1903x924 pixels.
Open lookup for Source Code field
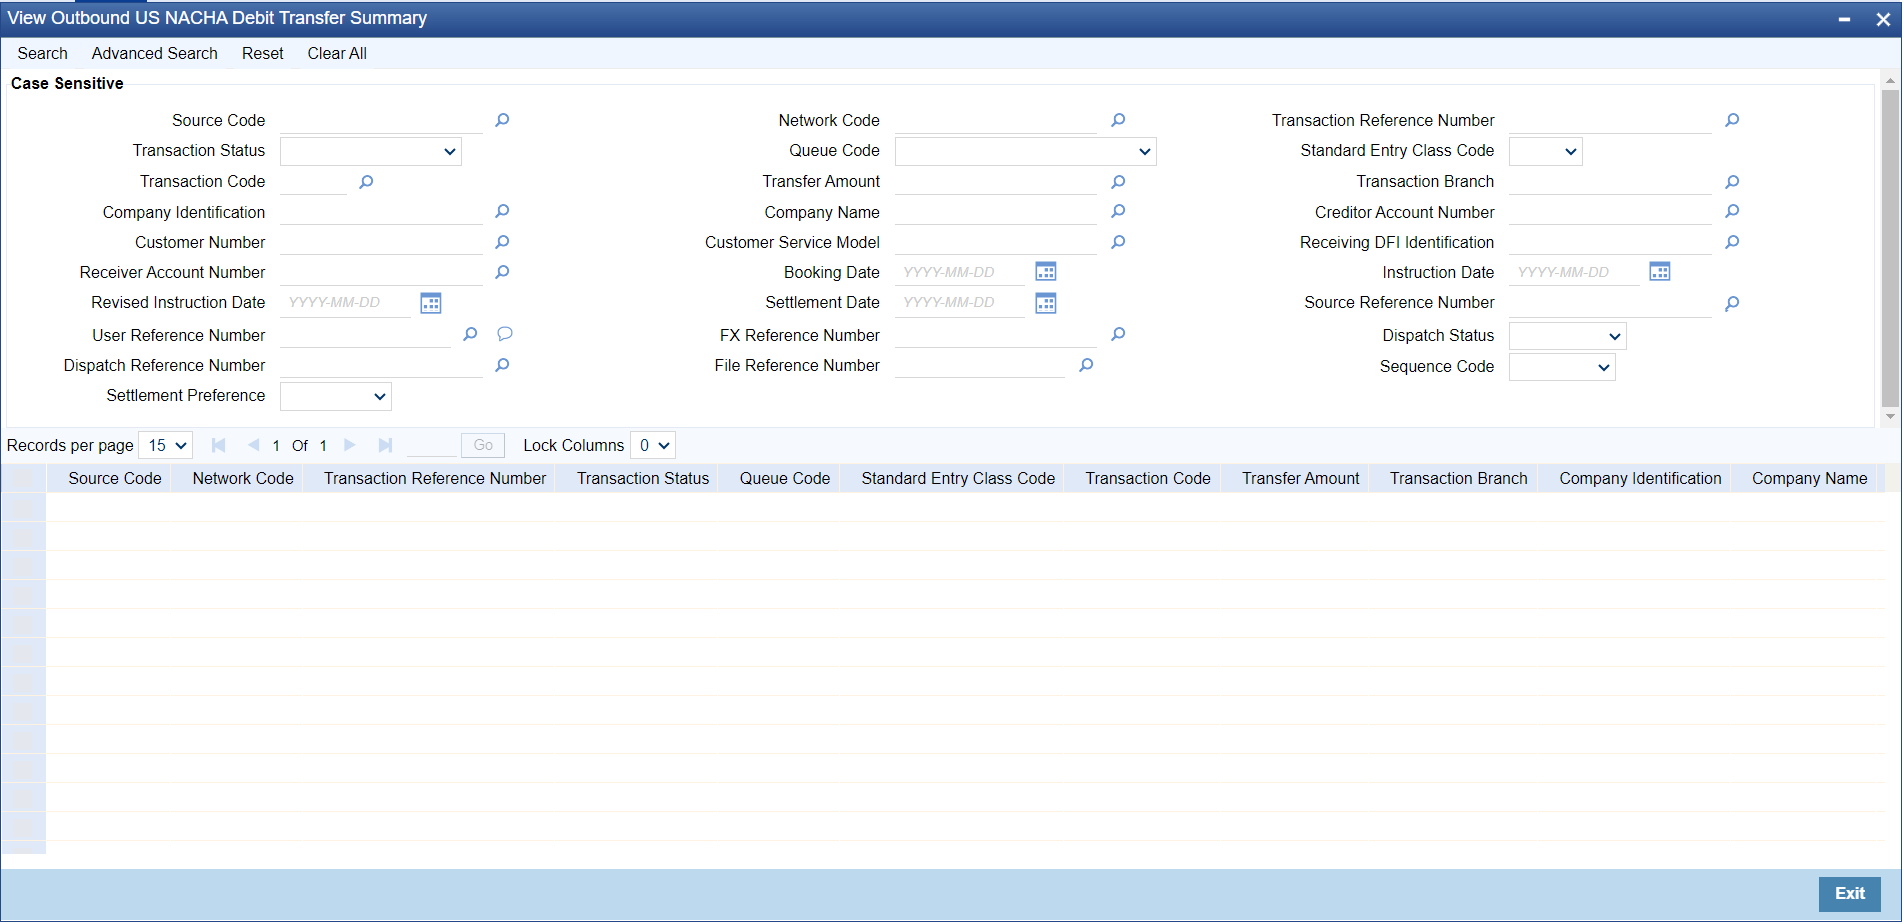(502, 120)
